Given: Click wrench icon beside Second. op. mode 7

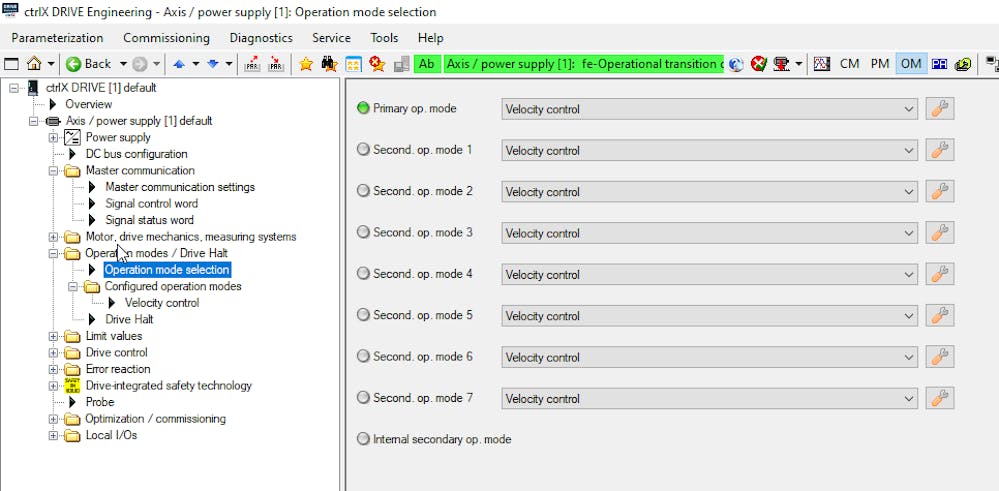Looking at the screenshot, I should [939, 398].
